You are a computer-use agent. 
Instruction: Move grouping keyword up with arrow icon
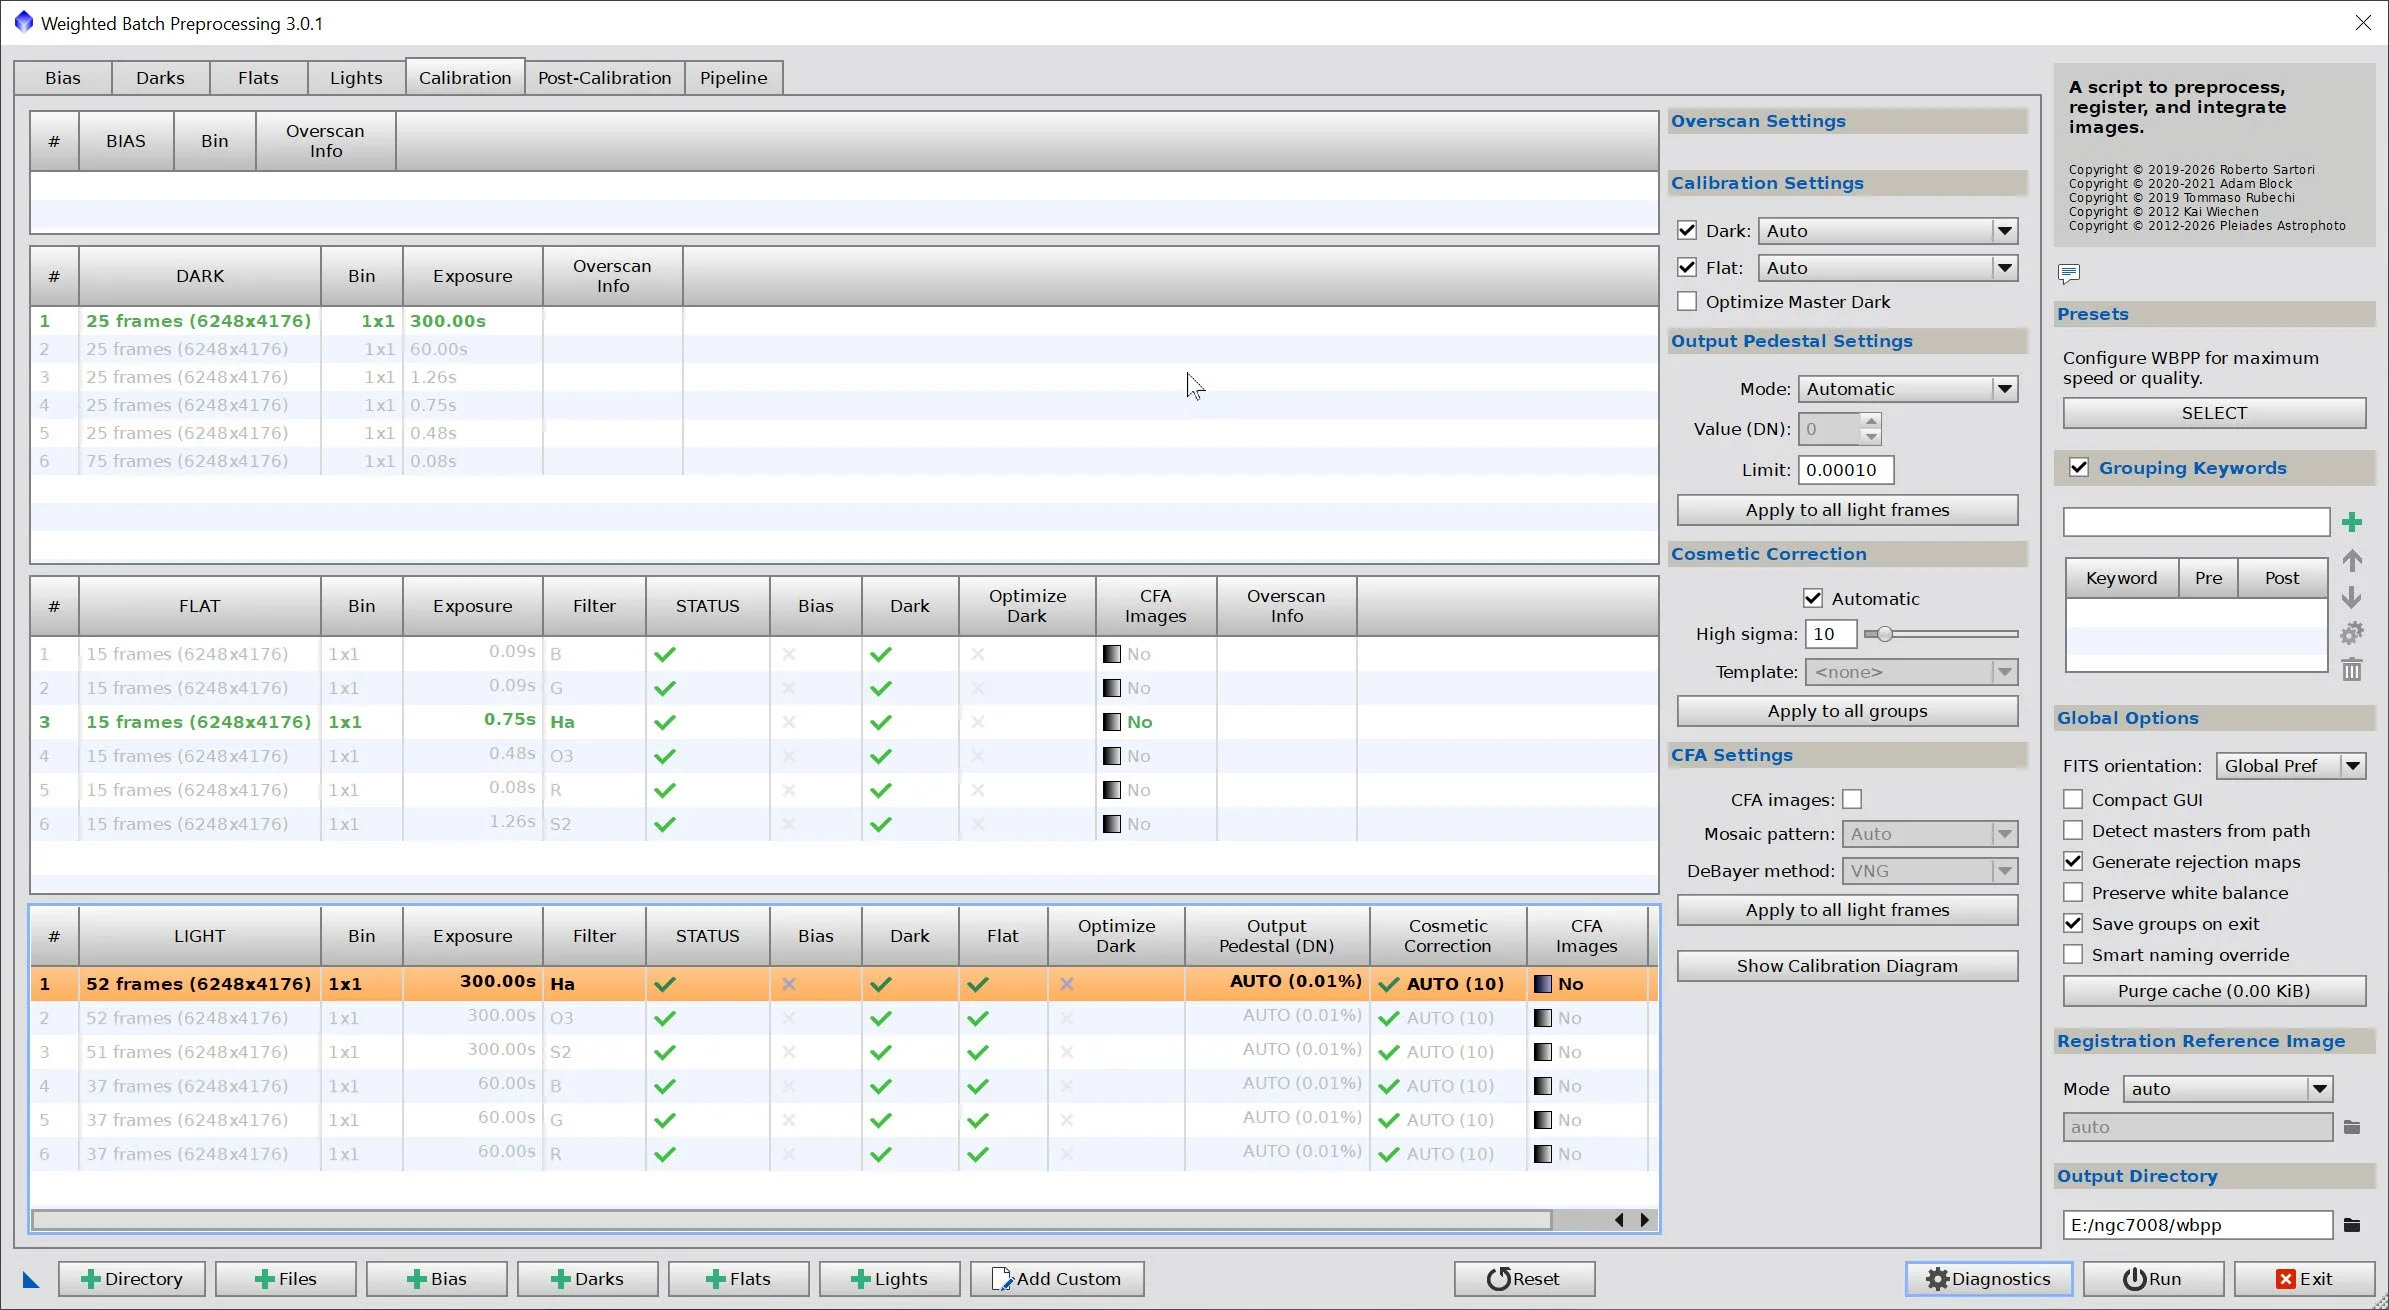[2352, 561]
